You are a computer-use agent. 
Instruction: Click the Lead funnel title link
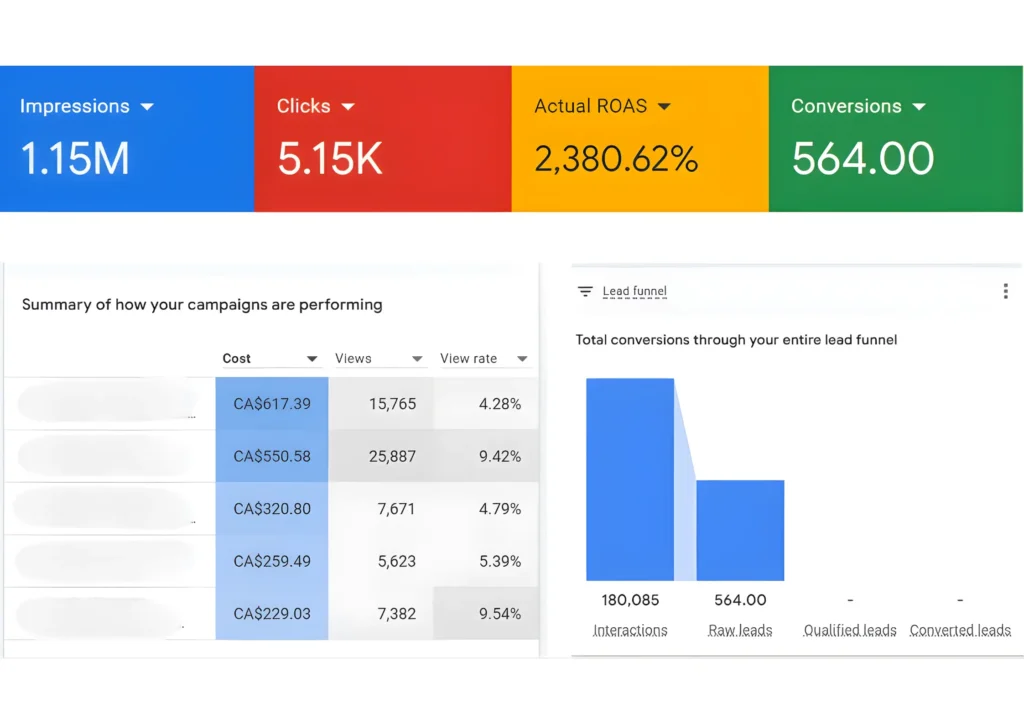(634, 292)
